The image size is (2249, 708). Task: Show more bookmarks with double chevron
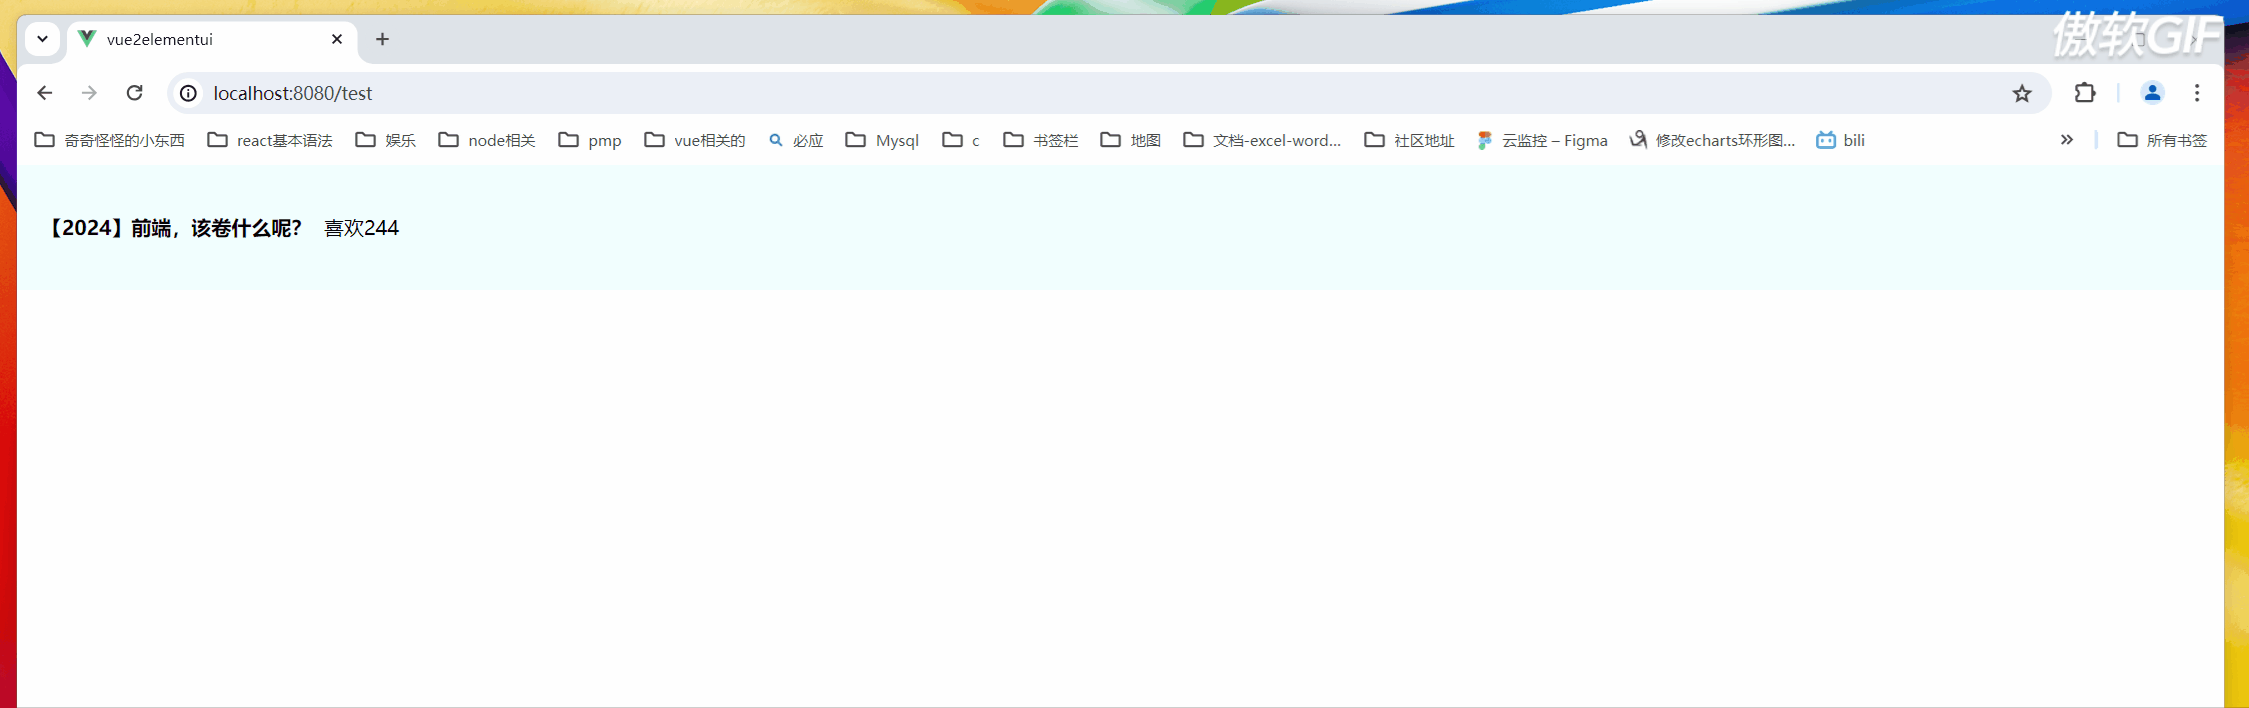(x=2067, y=140)
